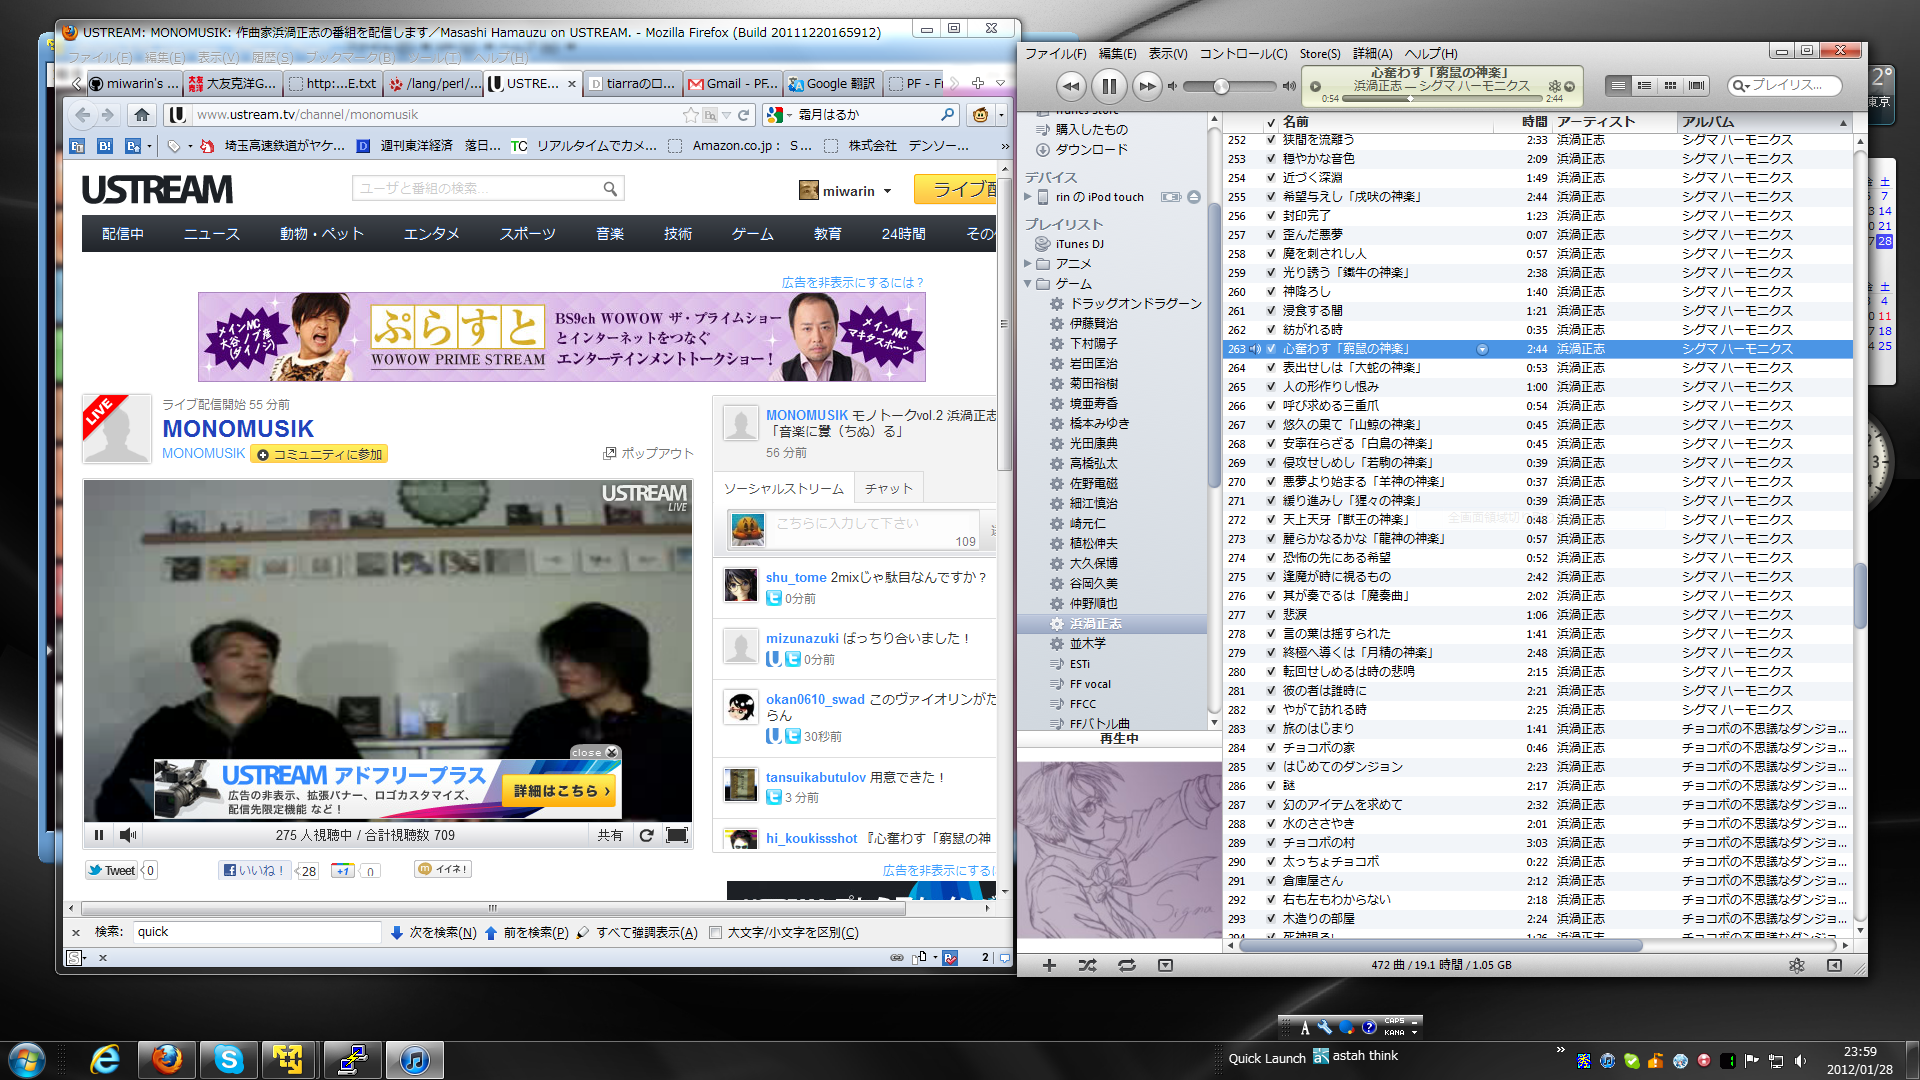1920x1080 pixels.
Task: Switch iTunes to list view
Action: pos(1618,86)
